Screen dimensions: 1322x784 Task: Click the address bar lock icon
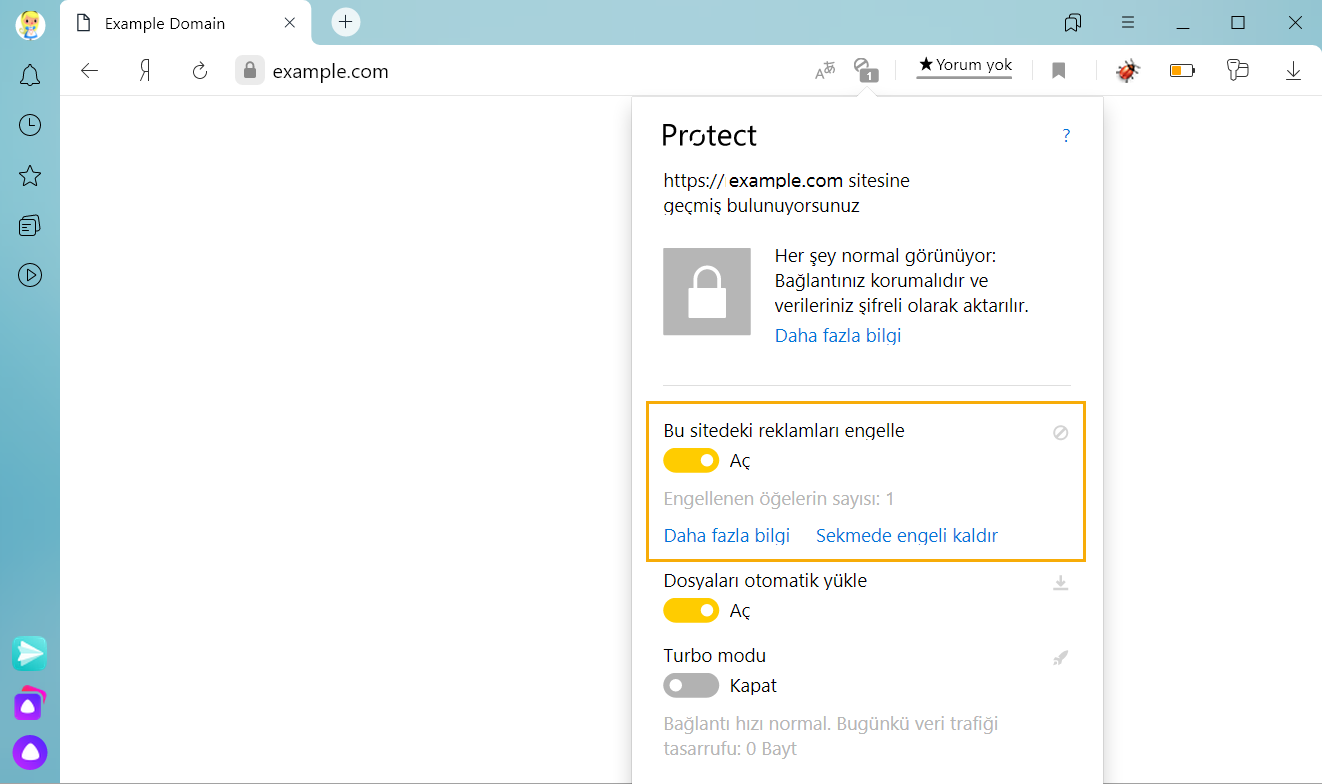(250, 71)
